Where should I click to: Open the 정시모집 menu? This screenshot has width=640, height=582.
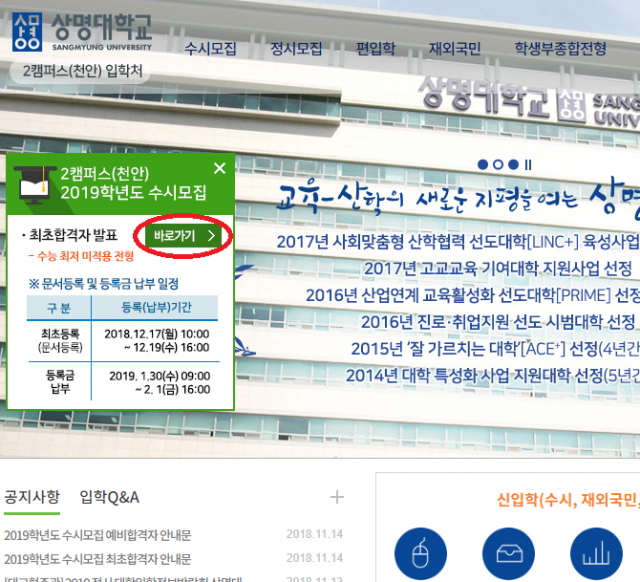point(296,49)
